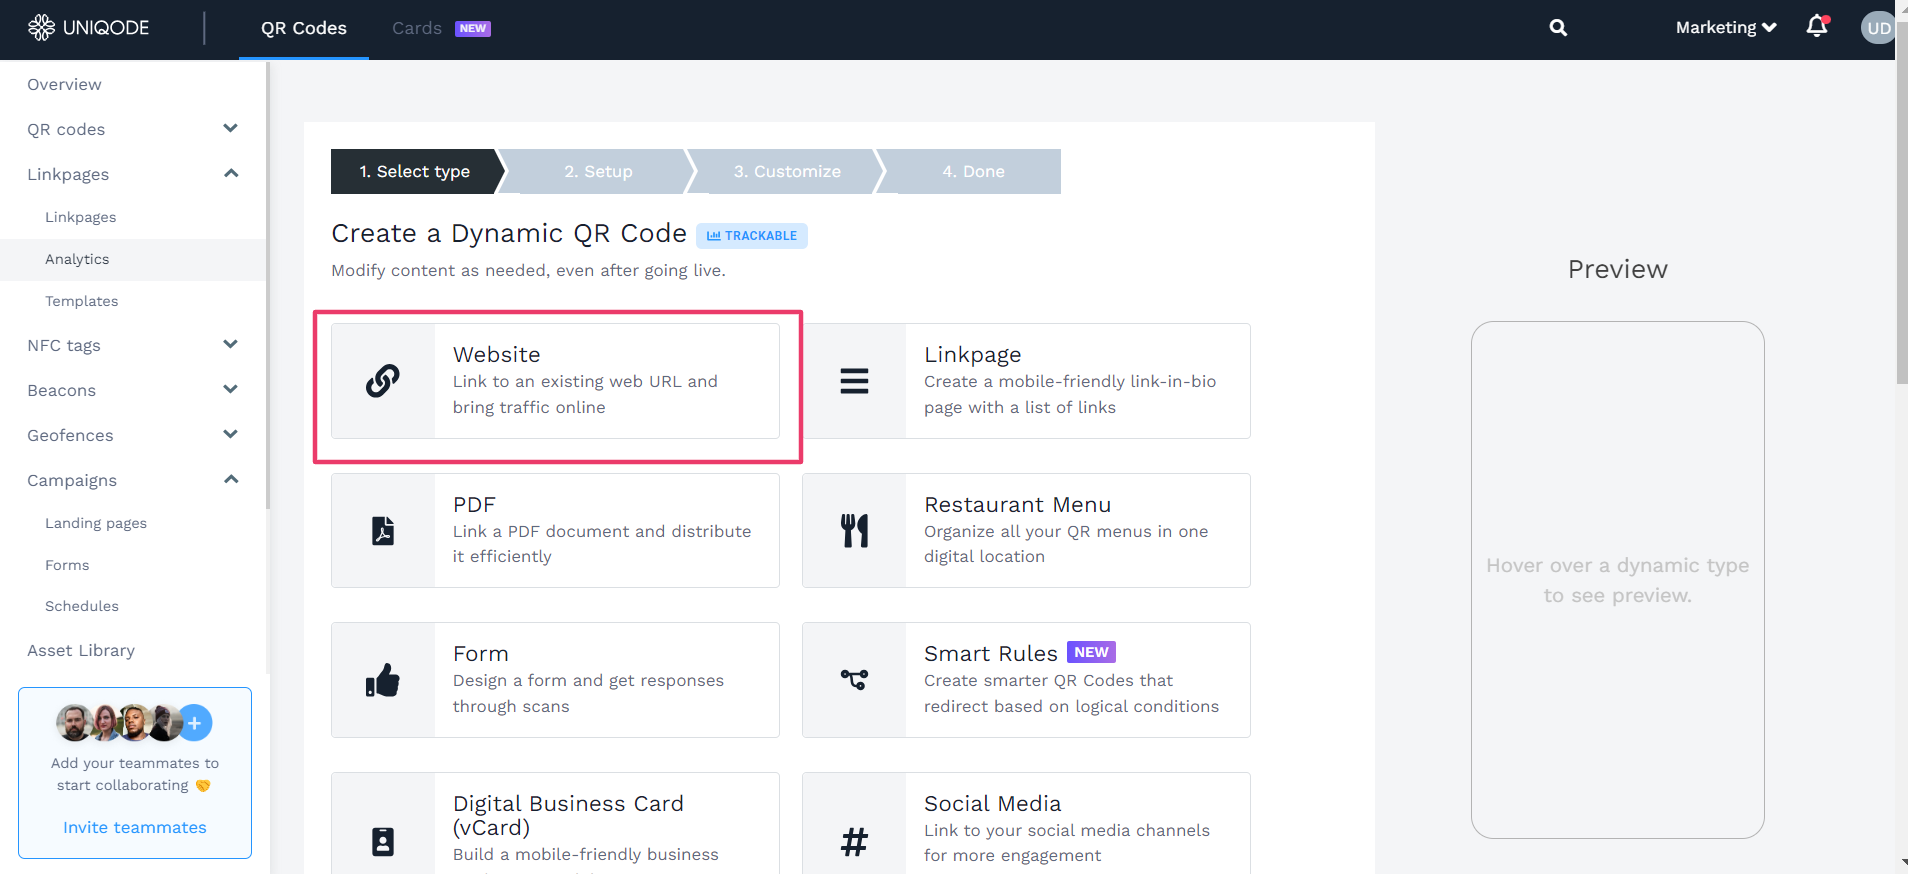
Task: Select the Linkpage list-lines icon
Action: coord(854,381)
